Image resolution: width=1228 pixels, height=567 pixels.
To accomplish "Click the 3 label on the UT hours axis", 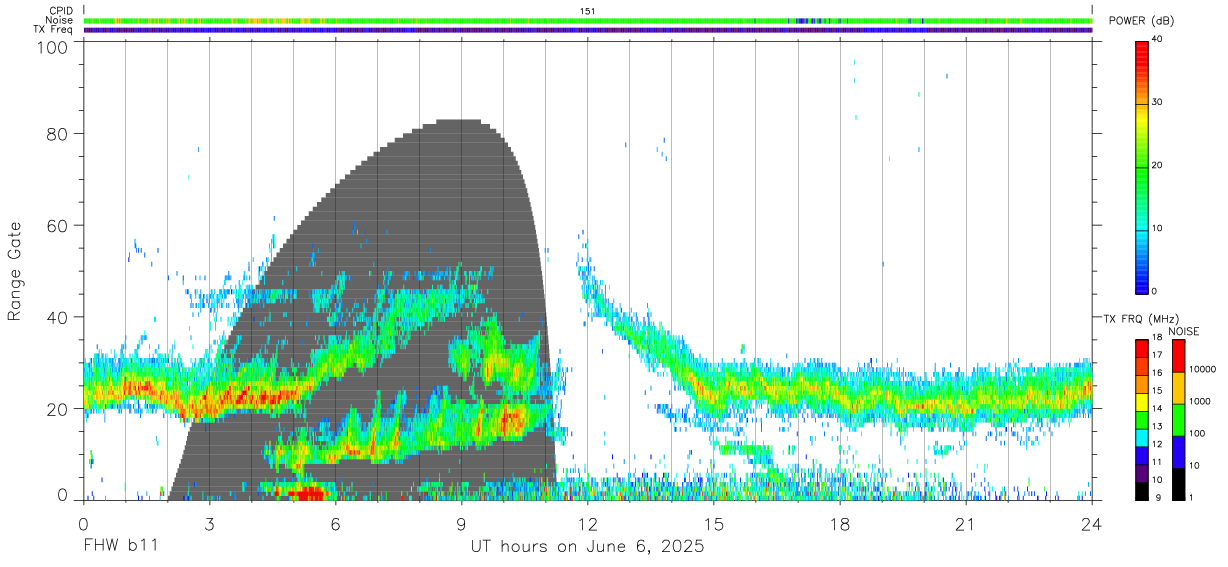I will (x=209, y=523).
